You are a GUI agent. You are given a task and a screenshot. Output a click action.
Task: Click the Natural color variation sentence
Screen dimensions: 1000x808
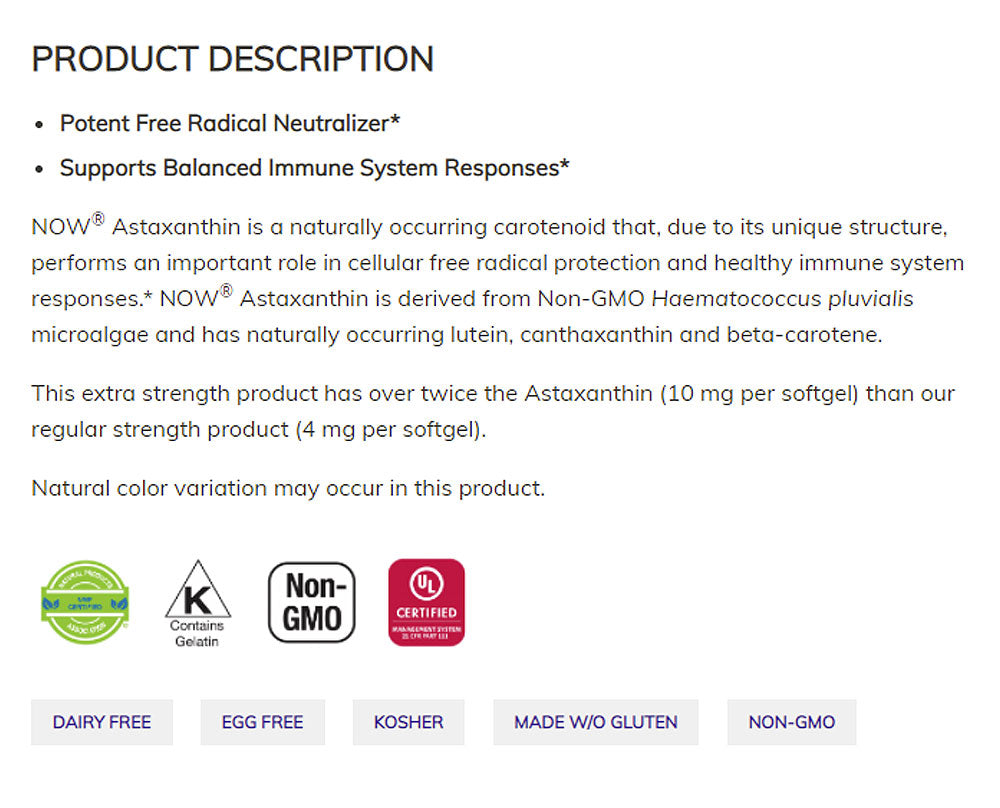[x=288, y=488]
